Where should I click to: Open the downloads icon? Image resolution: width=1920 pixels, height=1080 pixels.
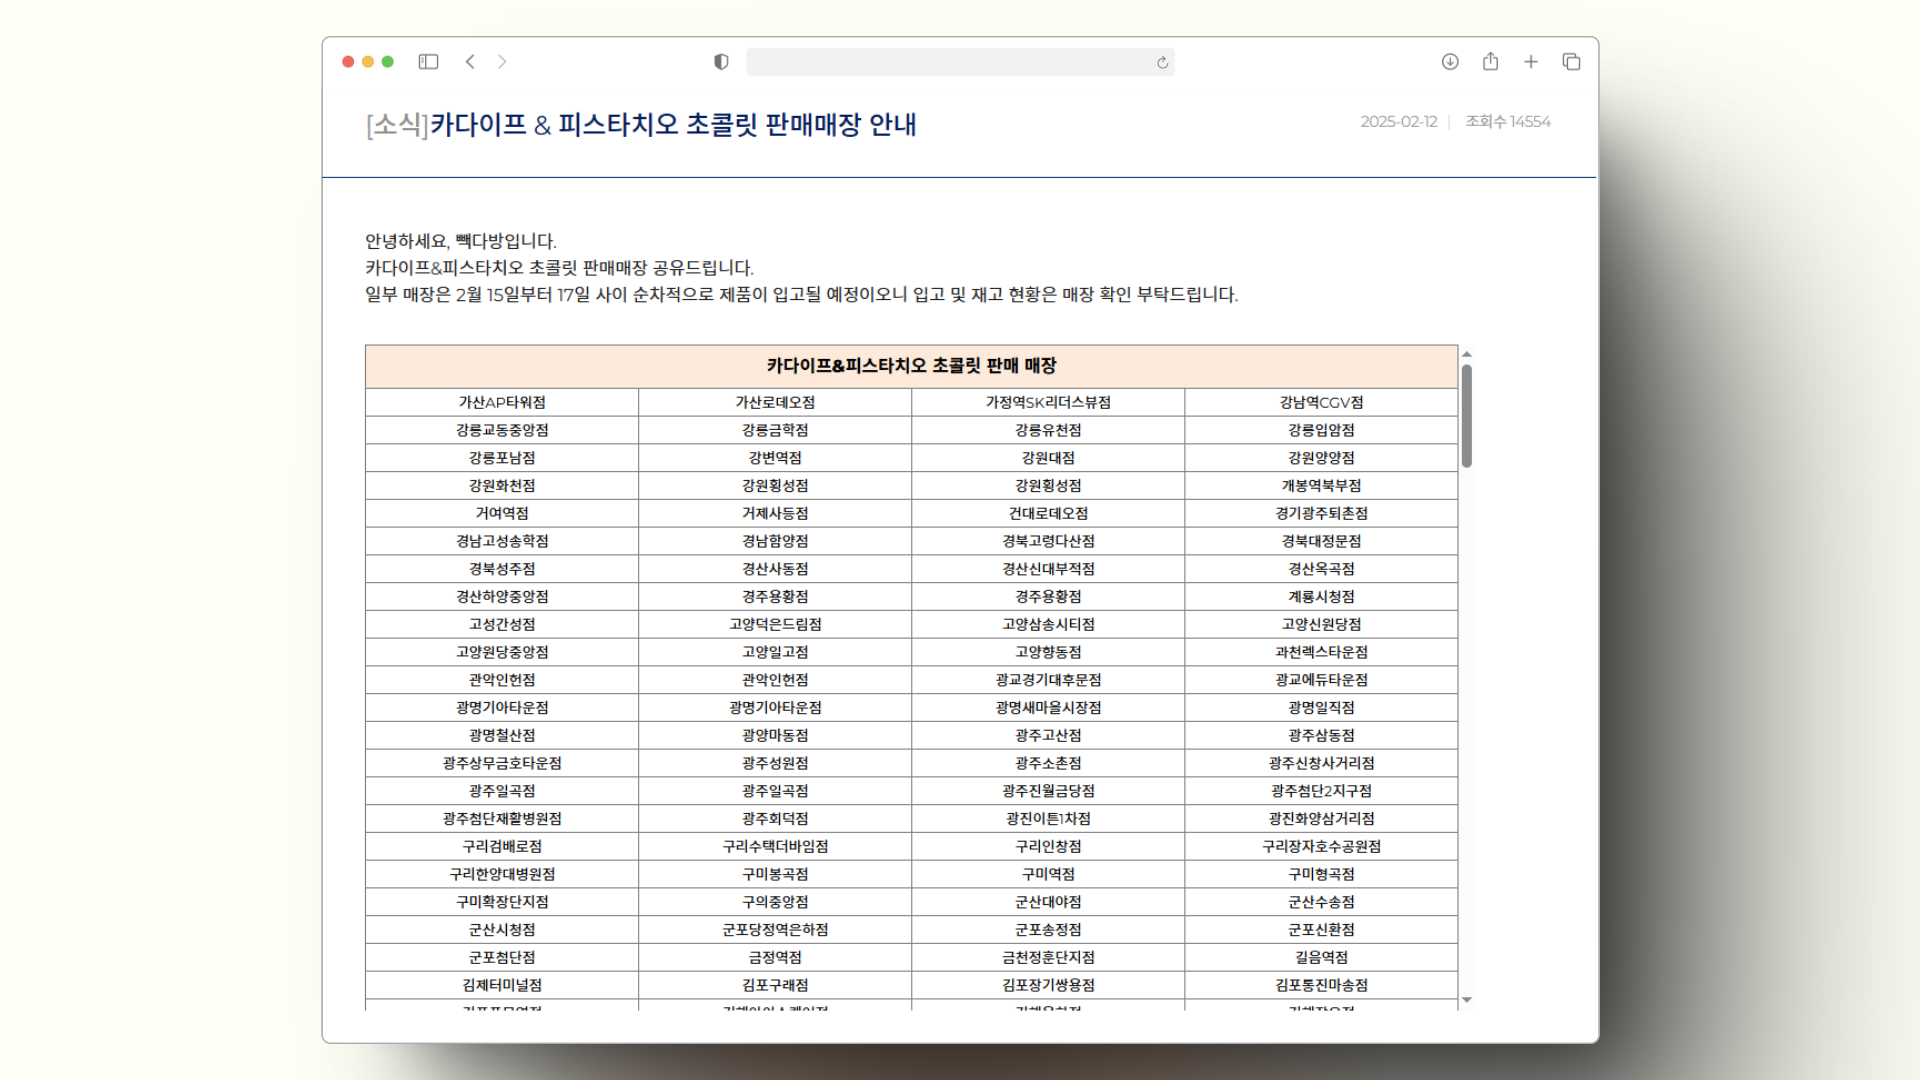1450,62
